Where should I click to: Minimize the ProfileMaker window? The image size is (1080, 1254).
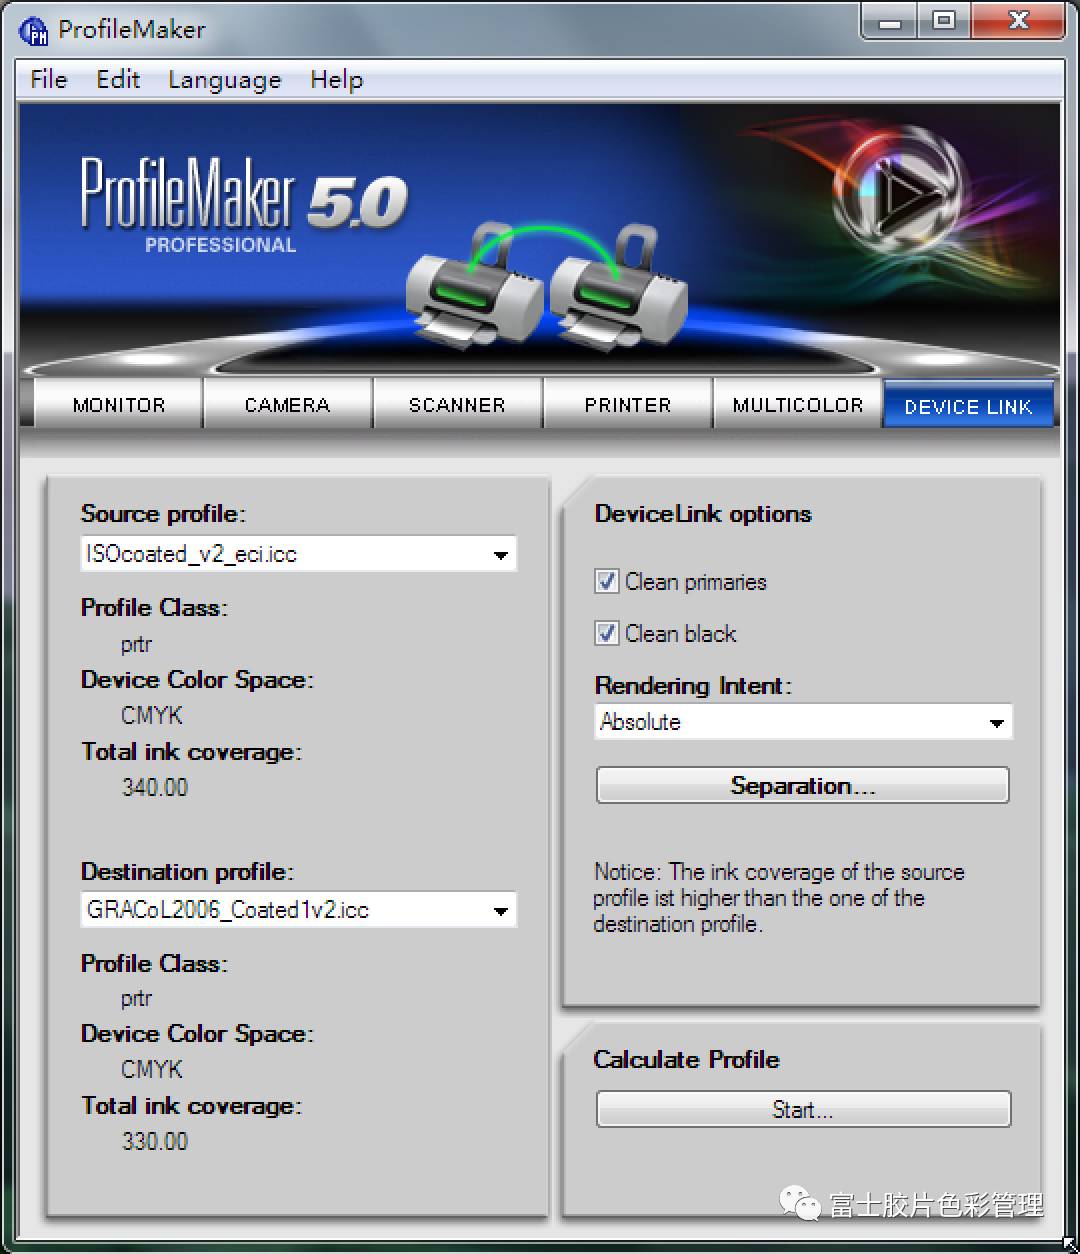pyautogui.click(x=891, y=22)
